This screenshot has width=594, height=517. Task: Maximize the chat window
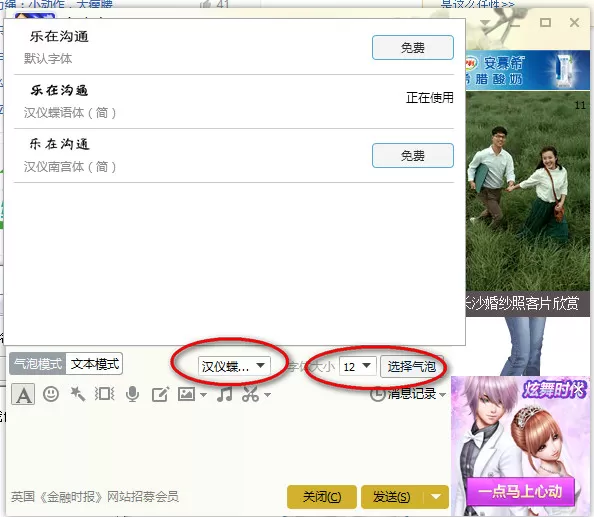(x=545, y=22)
